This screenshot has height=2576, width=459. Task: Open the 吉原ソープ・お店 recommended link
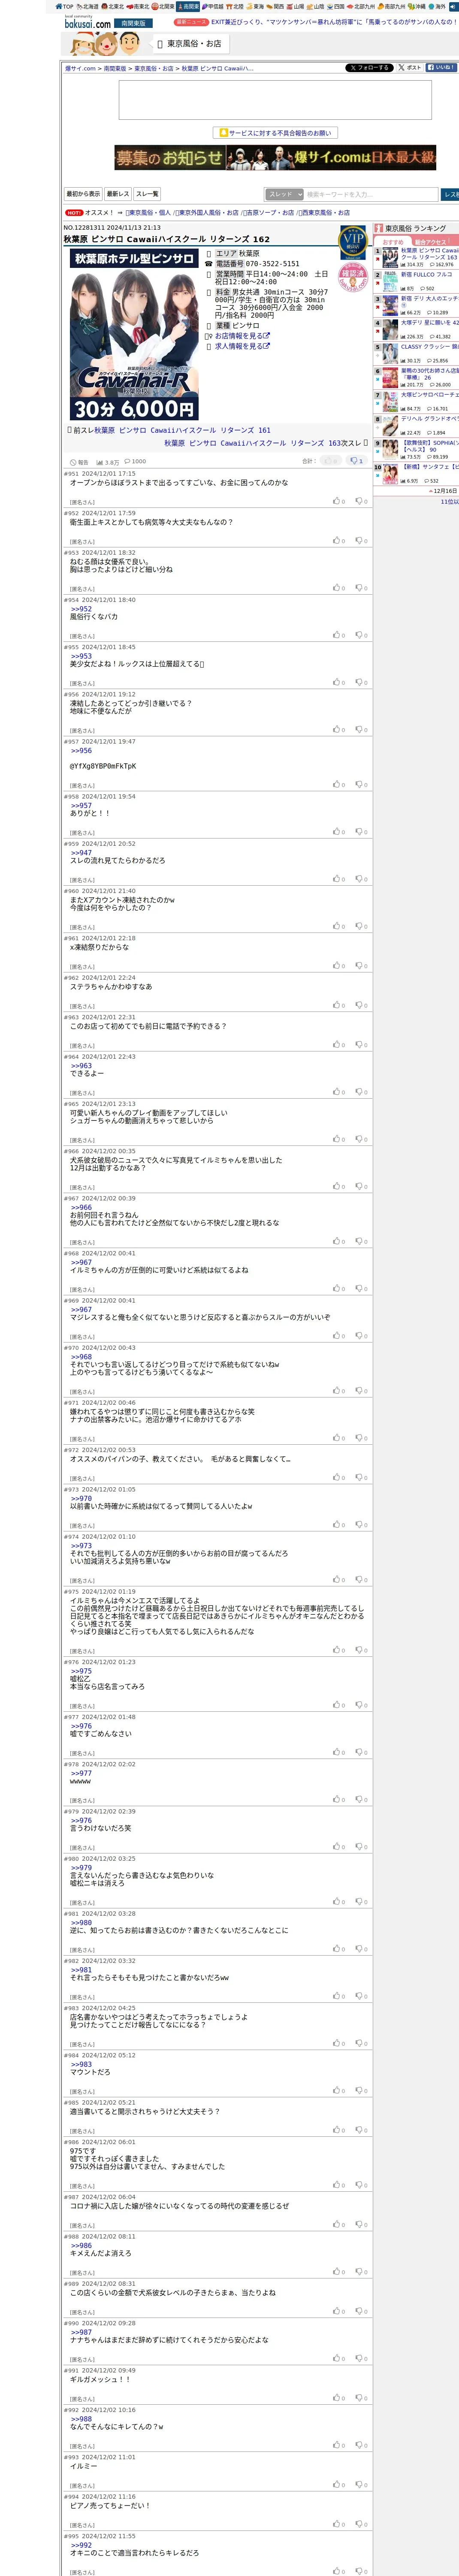click(x=270, y=213)
